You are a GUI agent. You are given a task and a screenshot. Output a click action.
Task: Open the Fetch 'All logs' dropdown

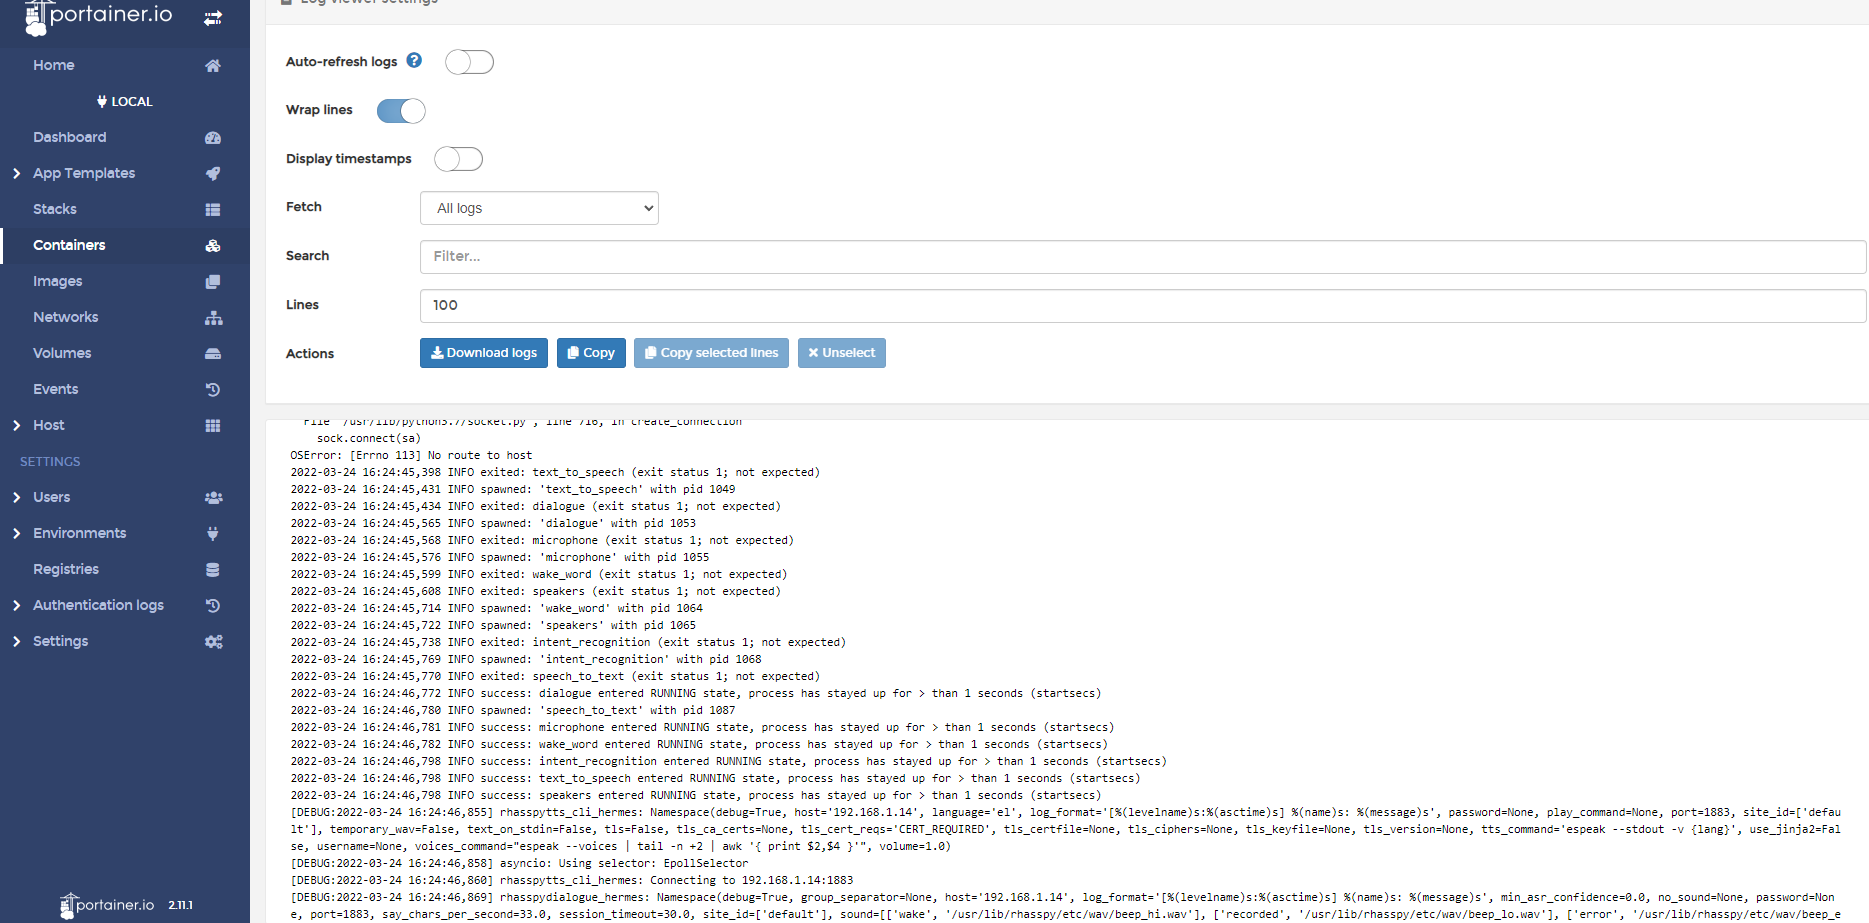pos(539,208)
